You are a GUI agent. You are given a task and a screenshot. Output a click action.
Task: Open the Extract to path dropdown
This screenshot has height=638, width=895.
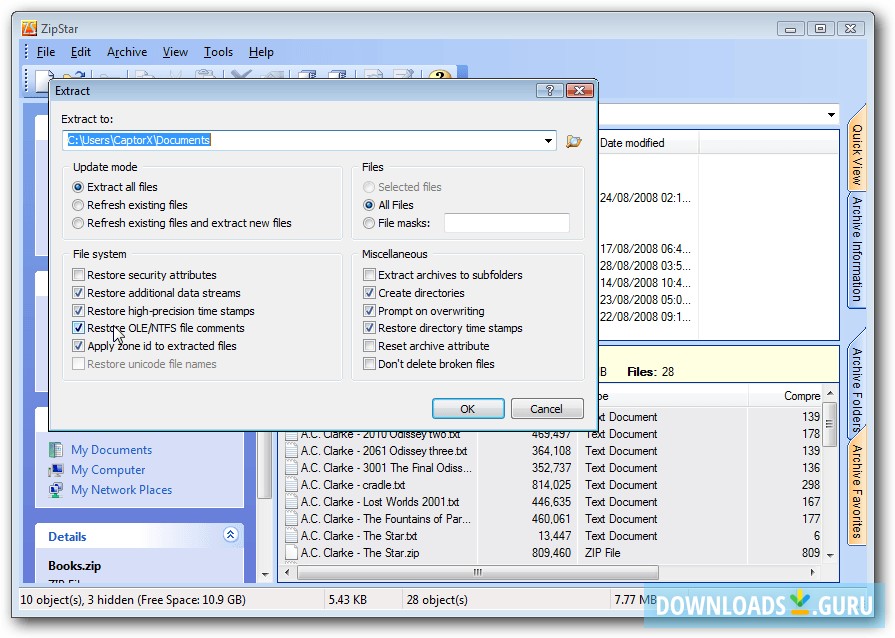tap(548, 141)
